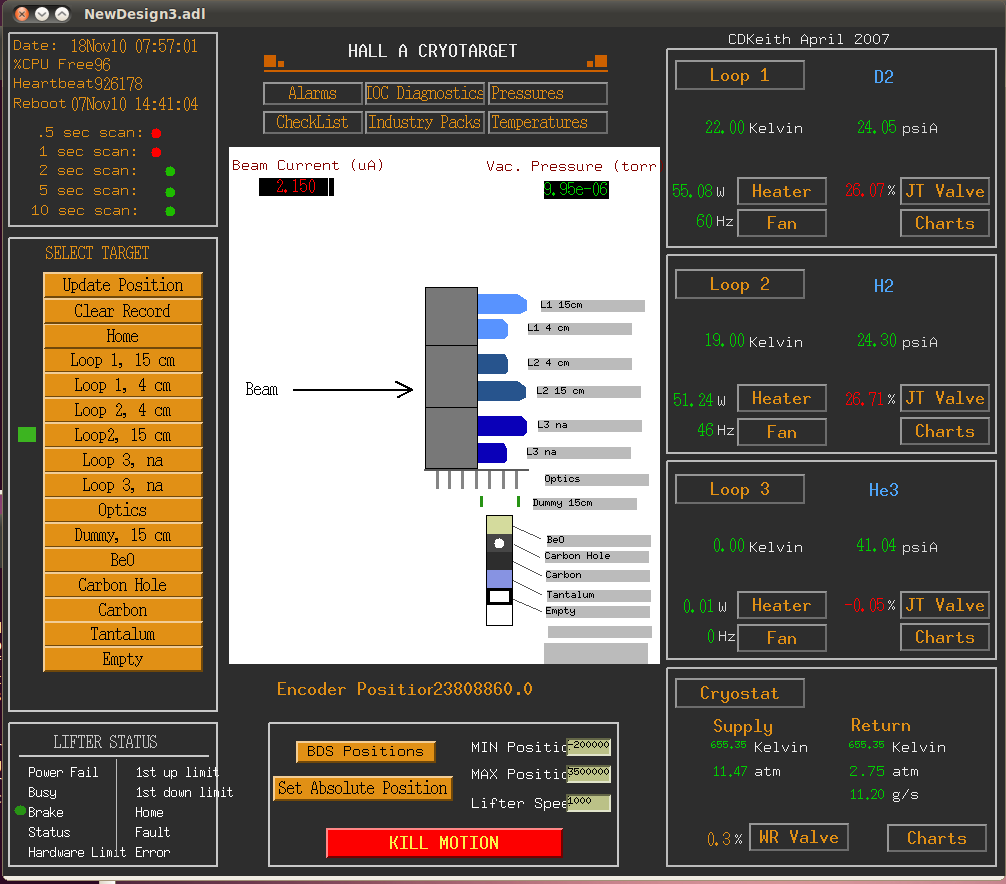Open BDS Positions dialog
Screen dimensions: 1006x884
click(x=366, y=751)
